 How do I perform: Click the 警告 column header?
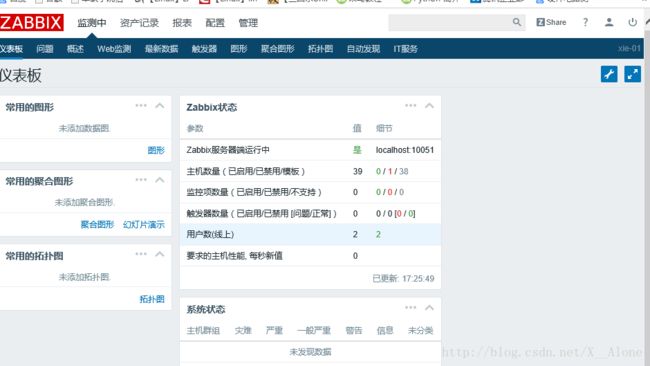(x=354, y=330)
